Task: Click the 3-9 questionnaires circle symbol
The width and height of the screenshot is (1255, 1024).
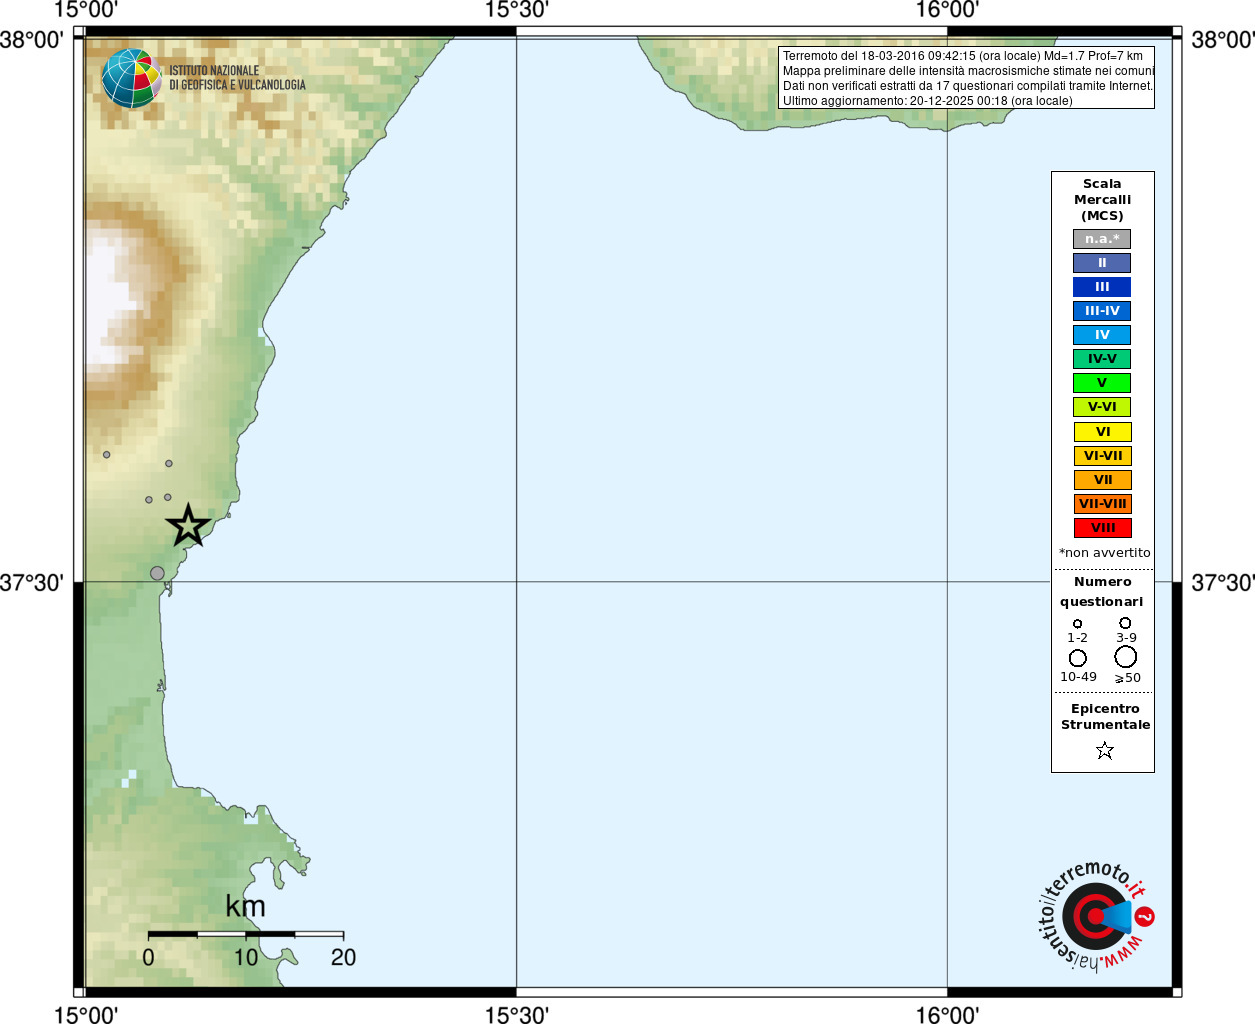Action: pyautogui.click(x=1125, y=623)
